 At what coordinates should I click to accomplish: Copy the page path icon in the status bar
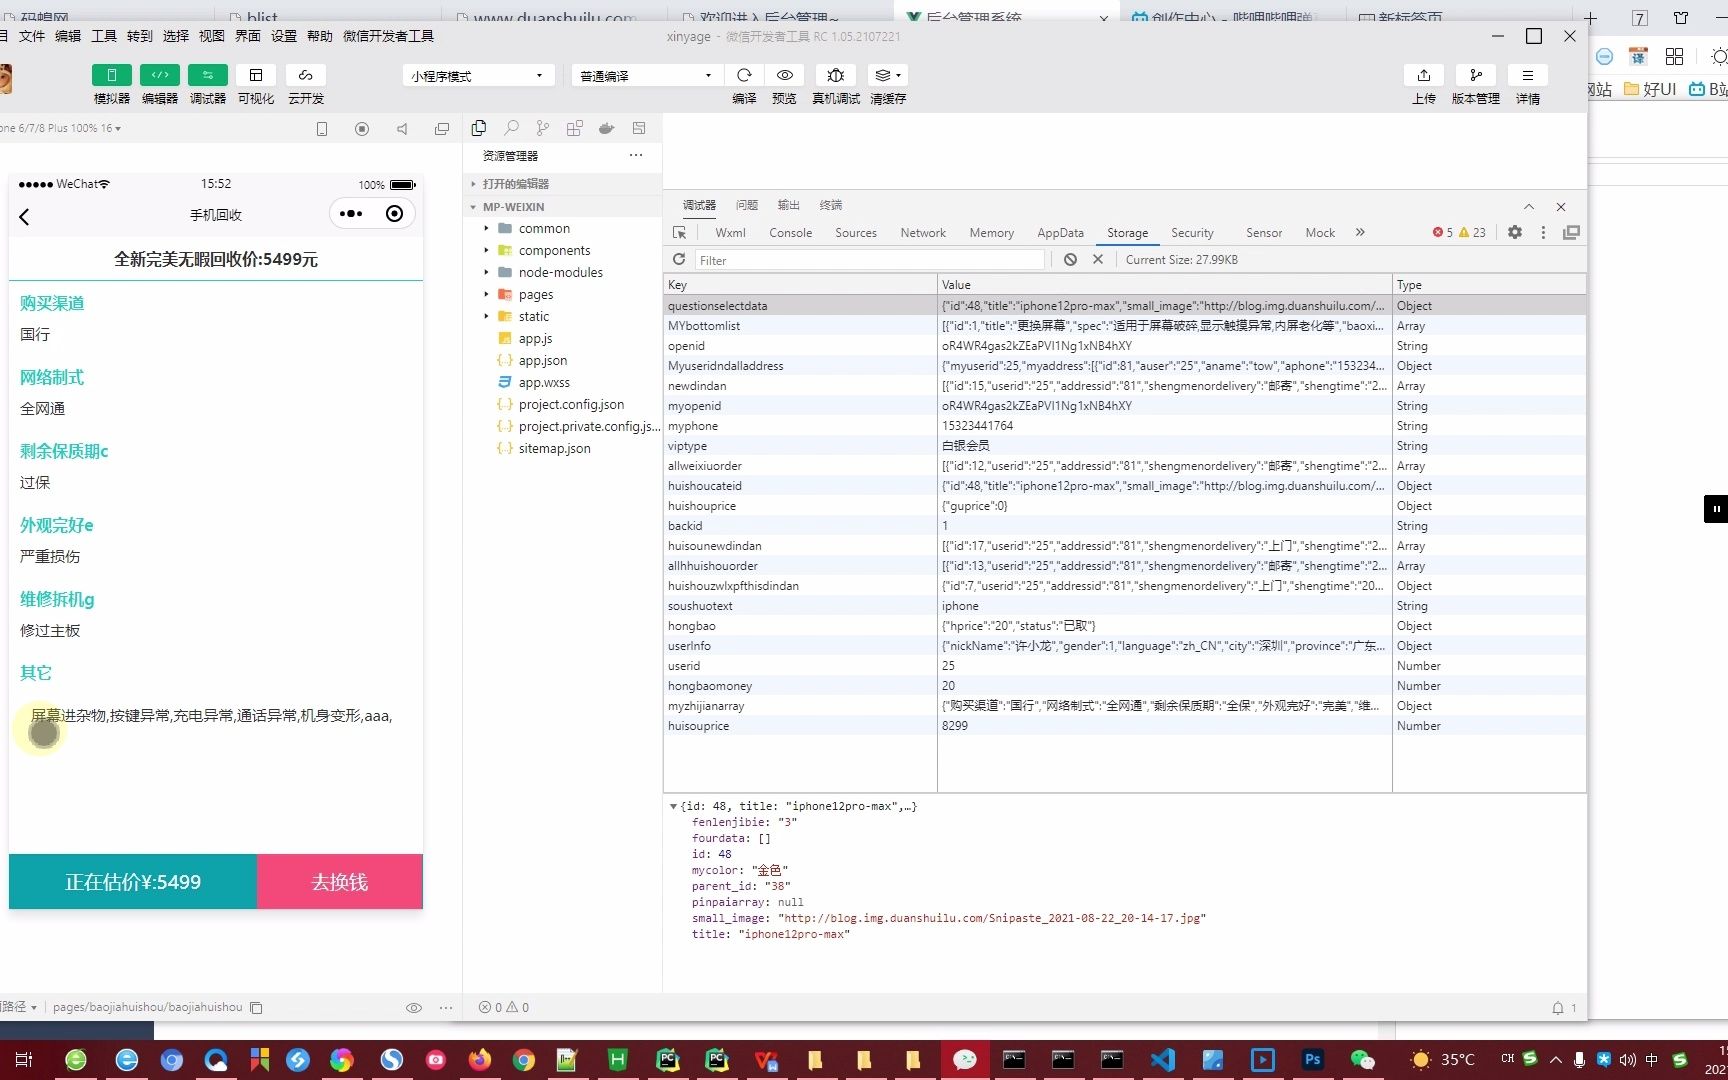[x=256, y=1008]
